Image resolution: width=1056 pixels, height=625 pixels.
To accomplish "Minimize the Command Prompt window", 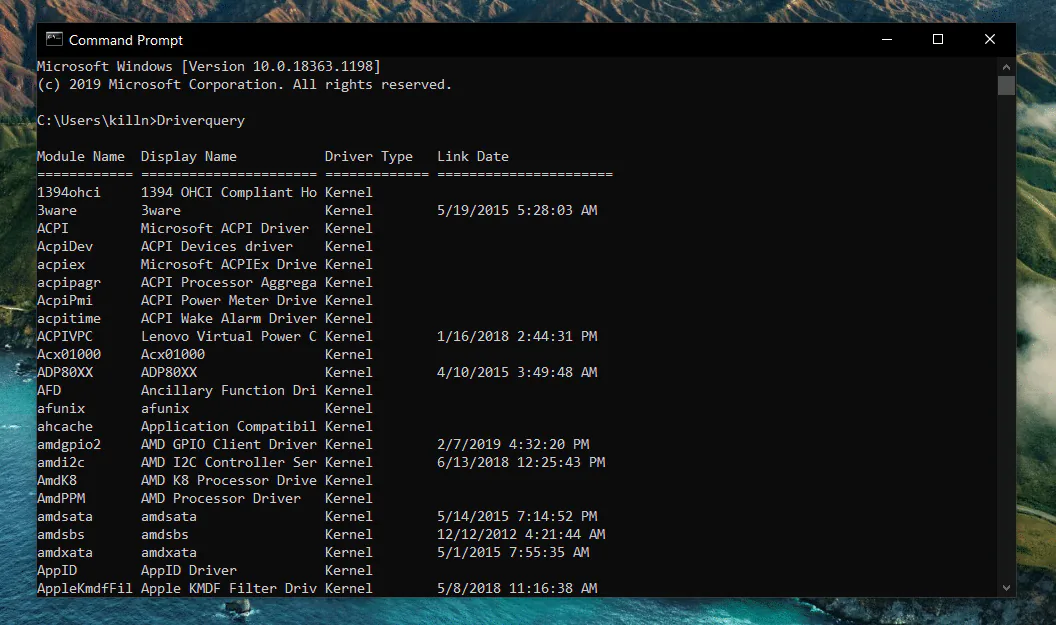I will 887,40.
